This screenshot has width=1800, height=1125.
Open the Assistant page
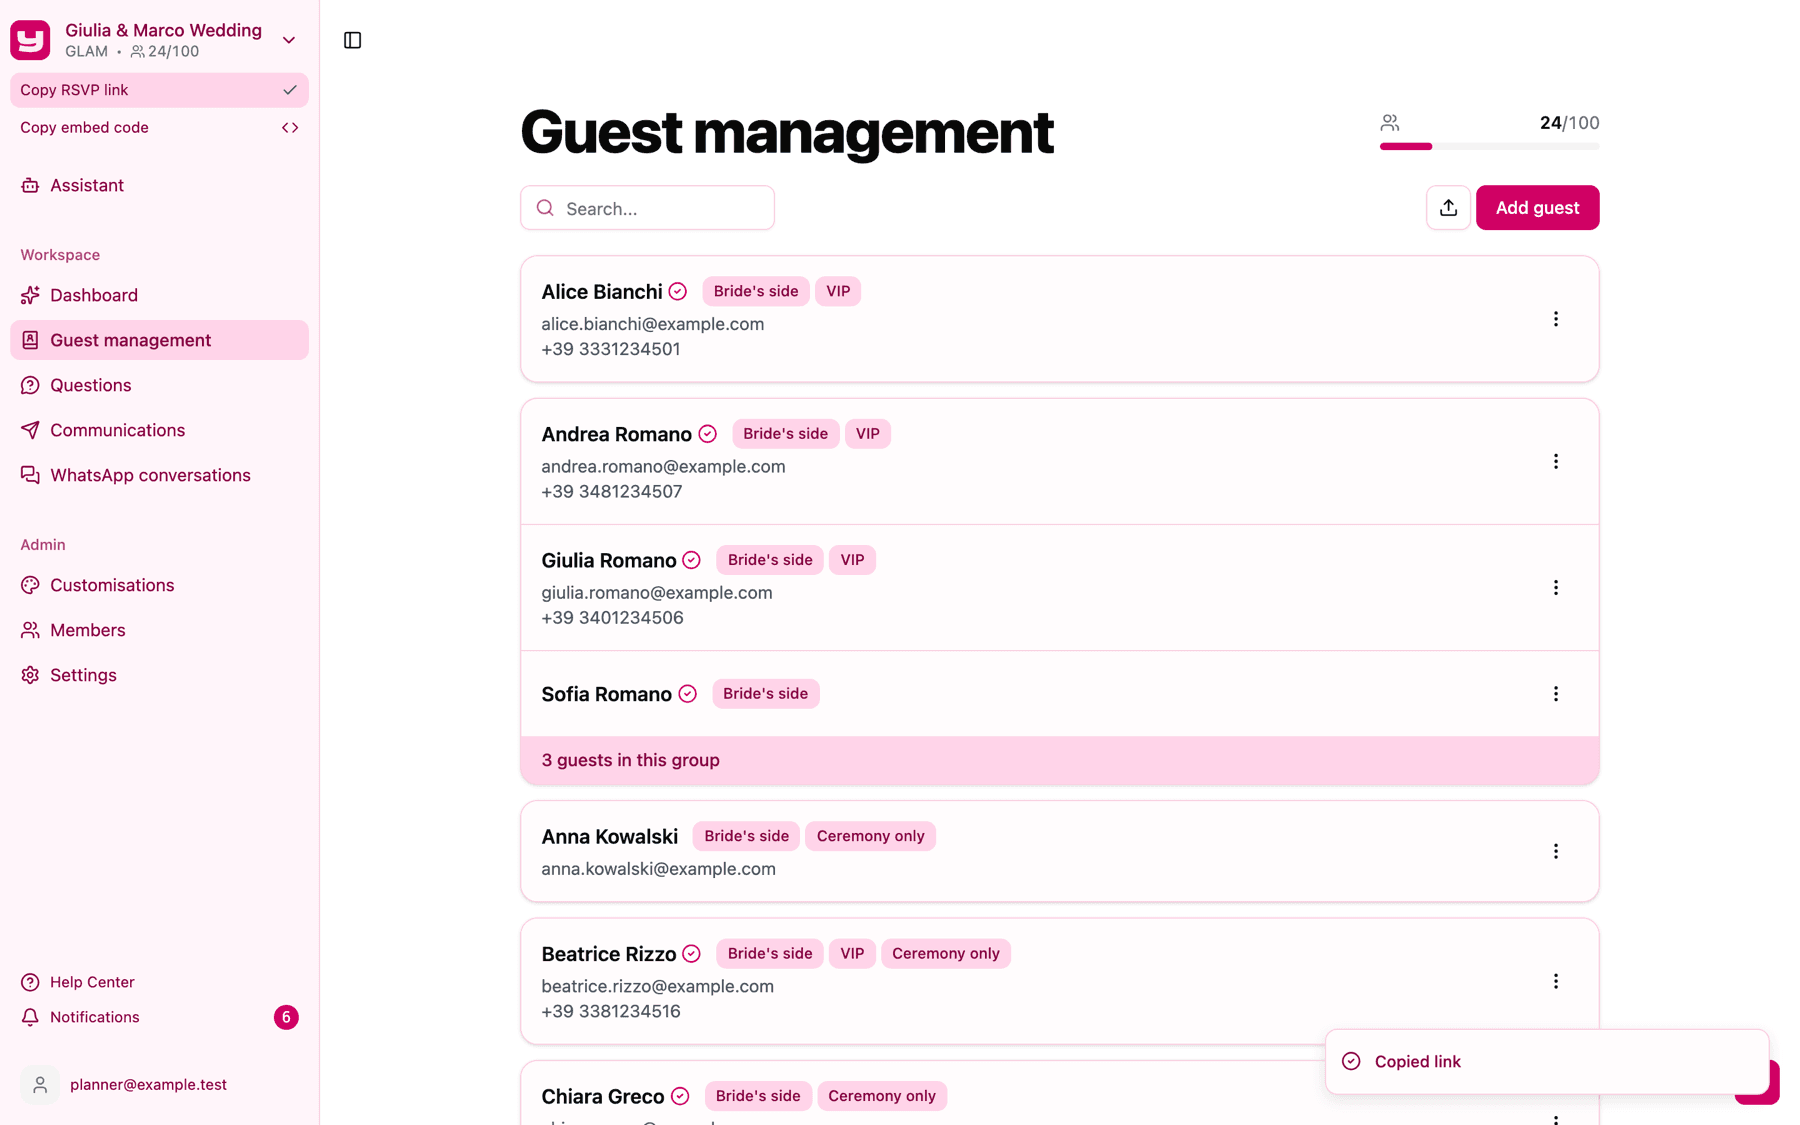(x=160, y=185)
